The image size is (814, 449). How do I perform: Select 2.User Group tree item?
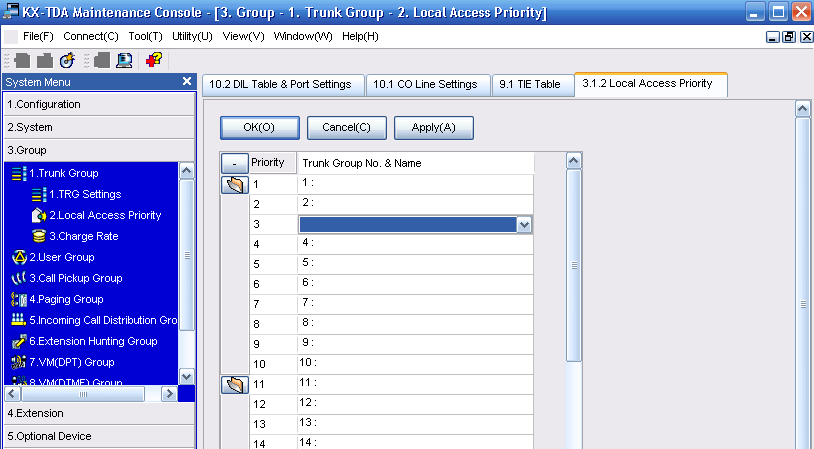[x=62, y=257]
